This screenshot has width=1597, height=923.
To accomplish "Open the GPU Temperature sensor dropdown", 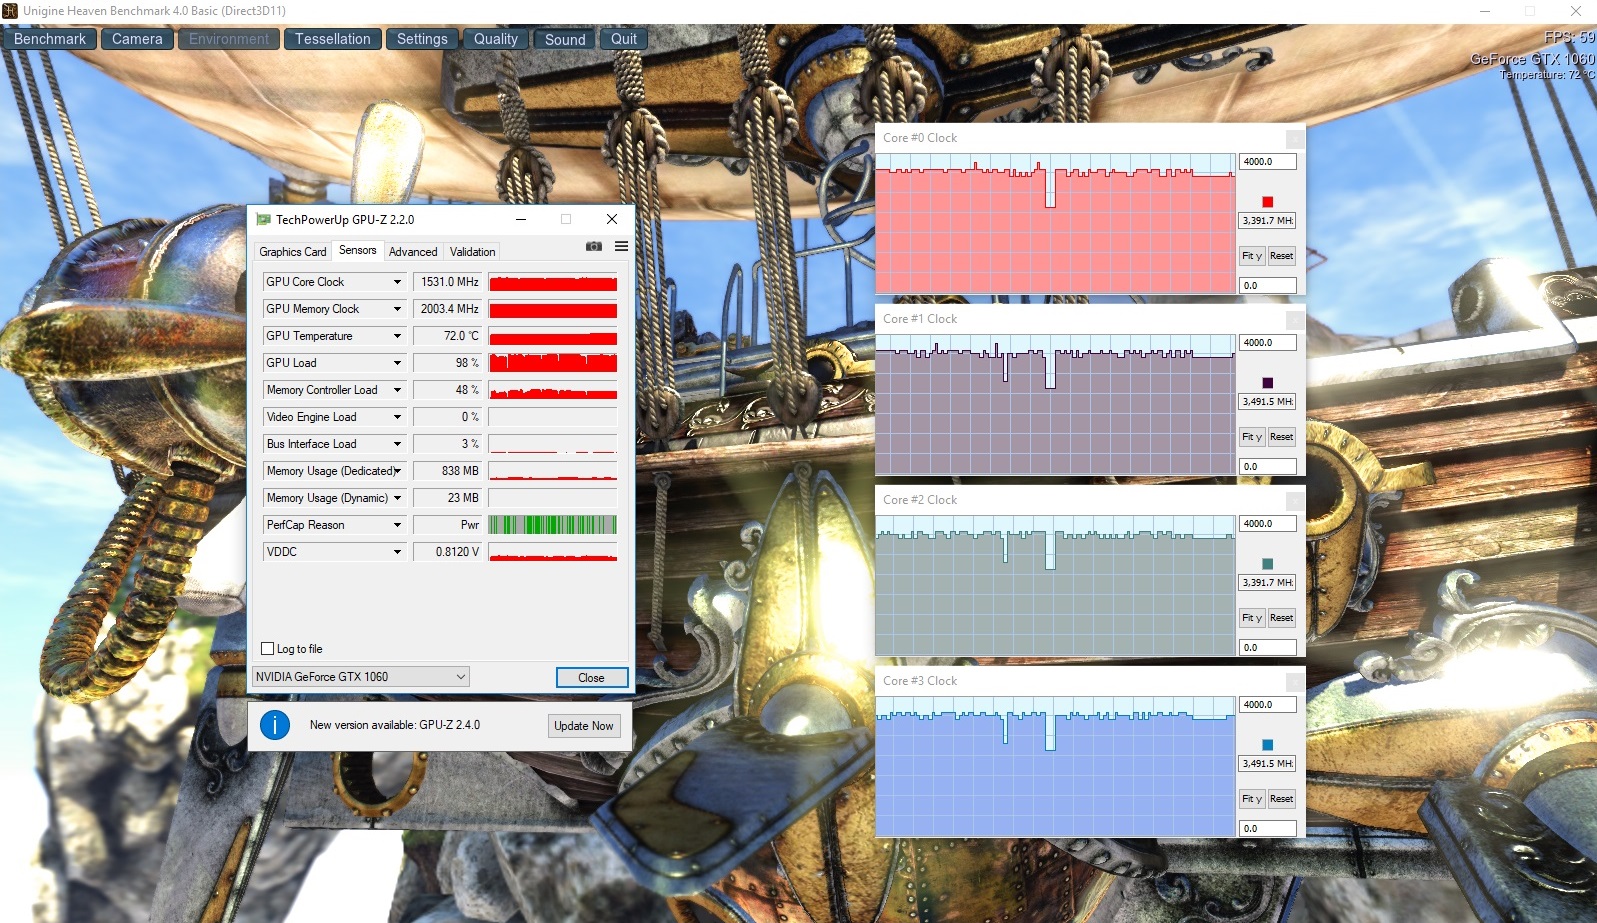I will click(x=397, y=336).
